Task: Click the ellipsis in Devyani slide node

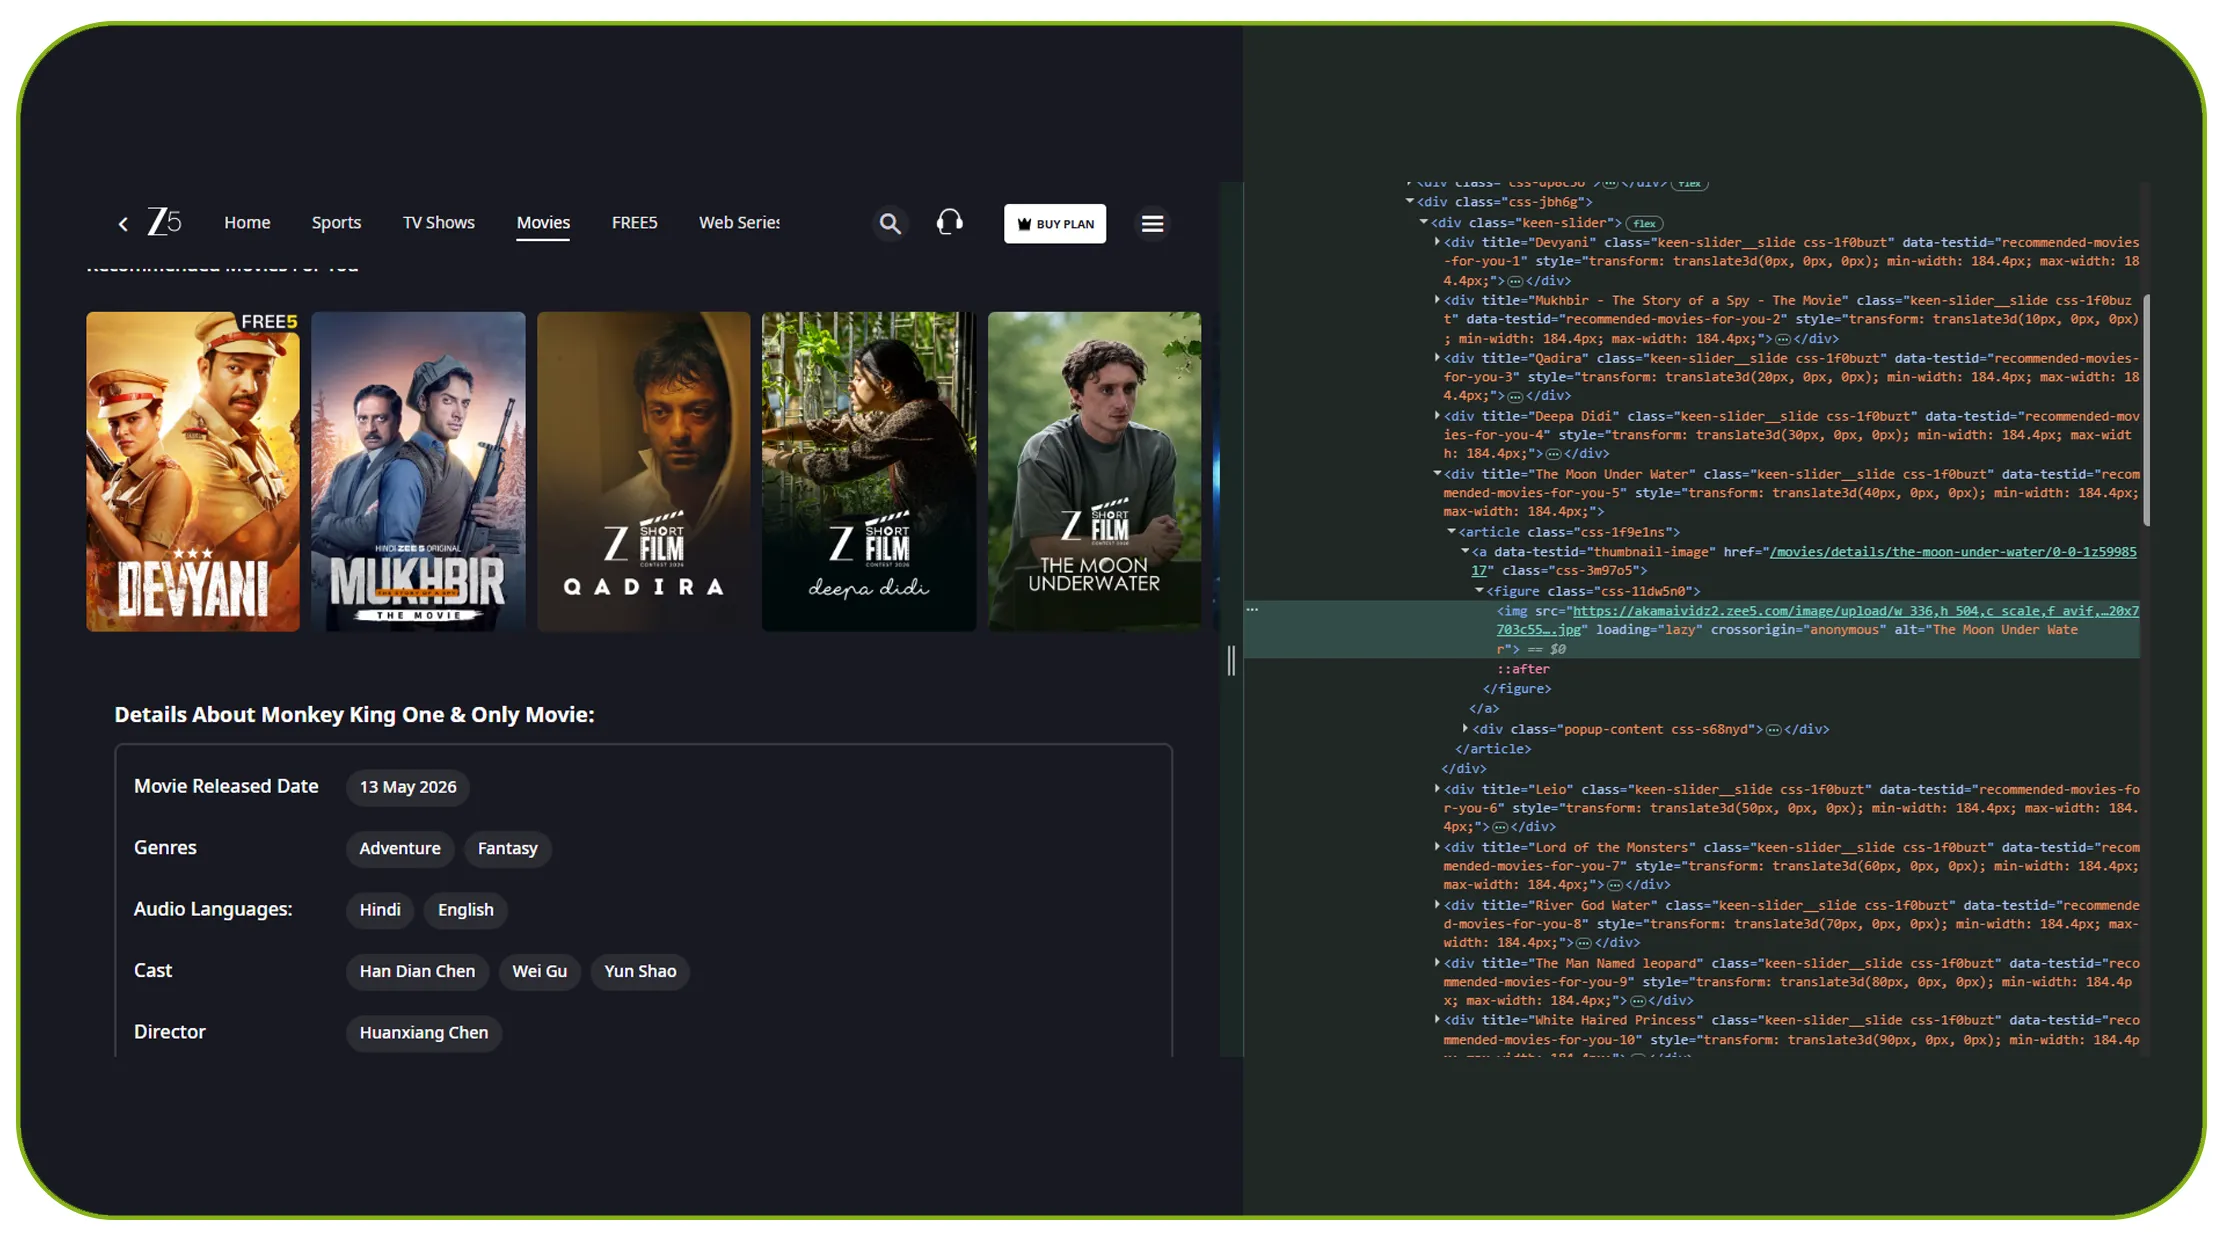Action: click(x=1514, y=281)
